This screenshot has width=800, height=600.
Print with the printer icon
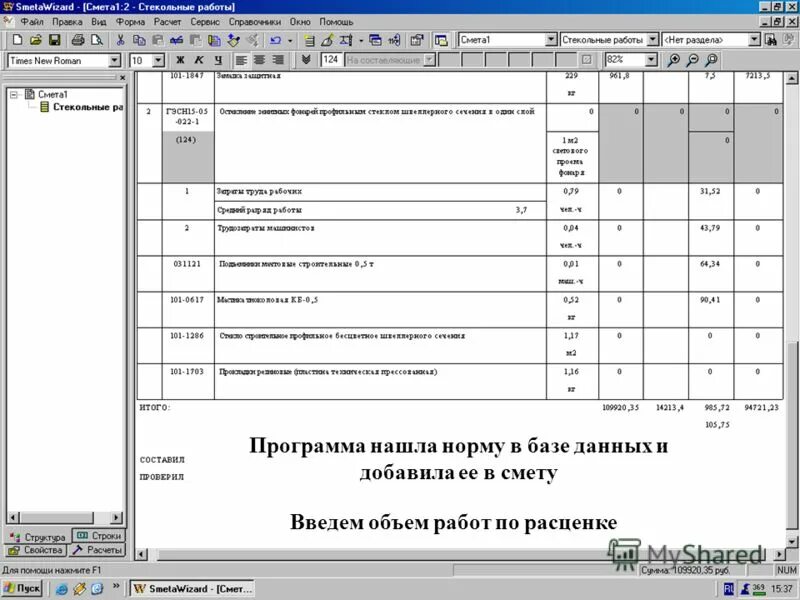[78, 40]
